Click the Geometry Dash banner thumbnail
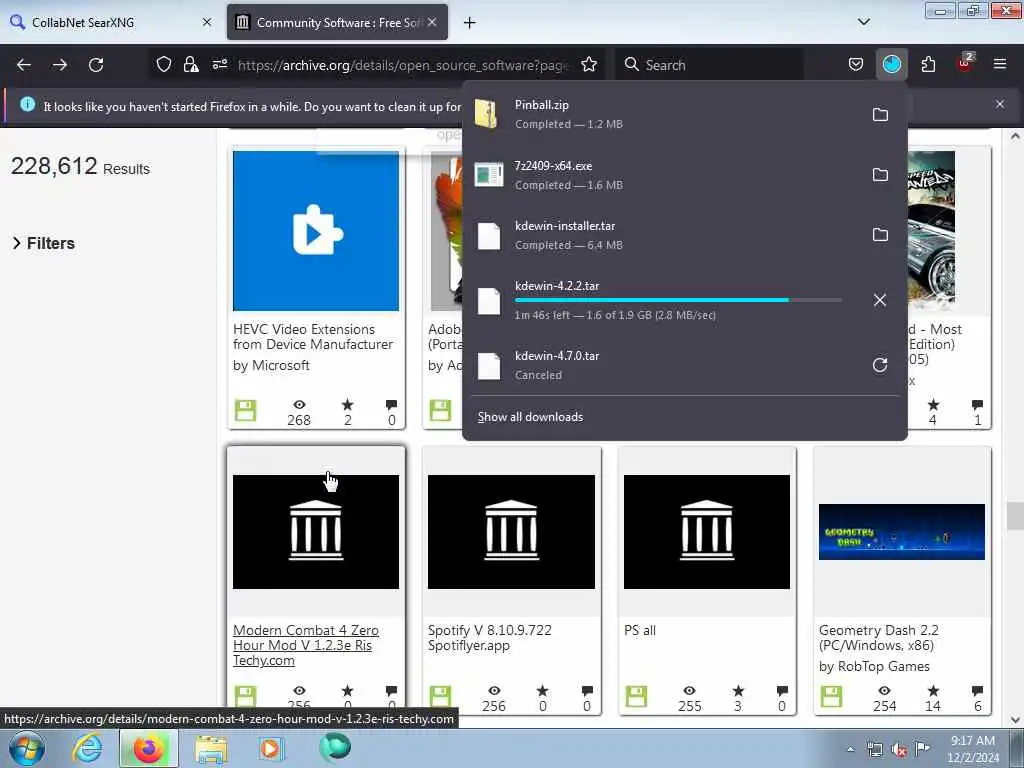 coord(902,532)
